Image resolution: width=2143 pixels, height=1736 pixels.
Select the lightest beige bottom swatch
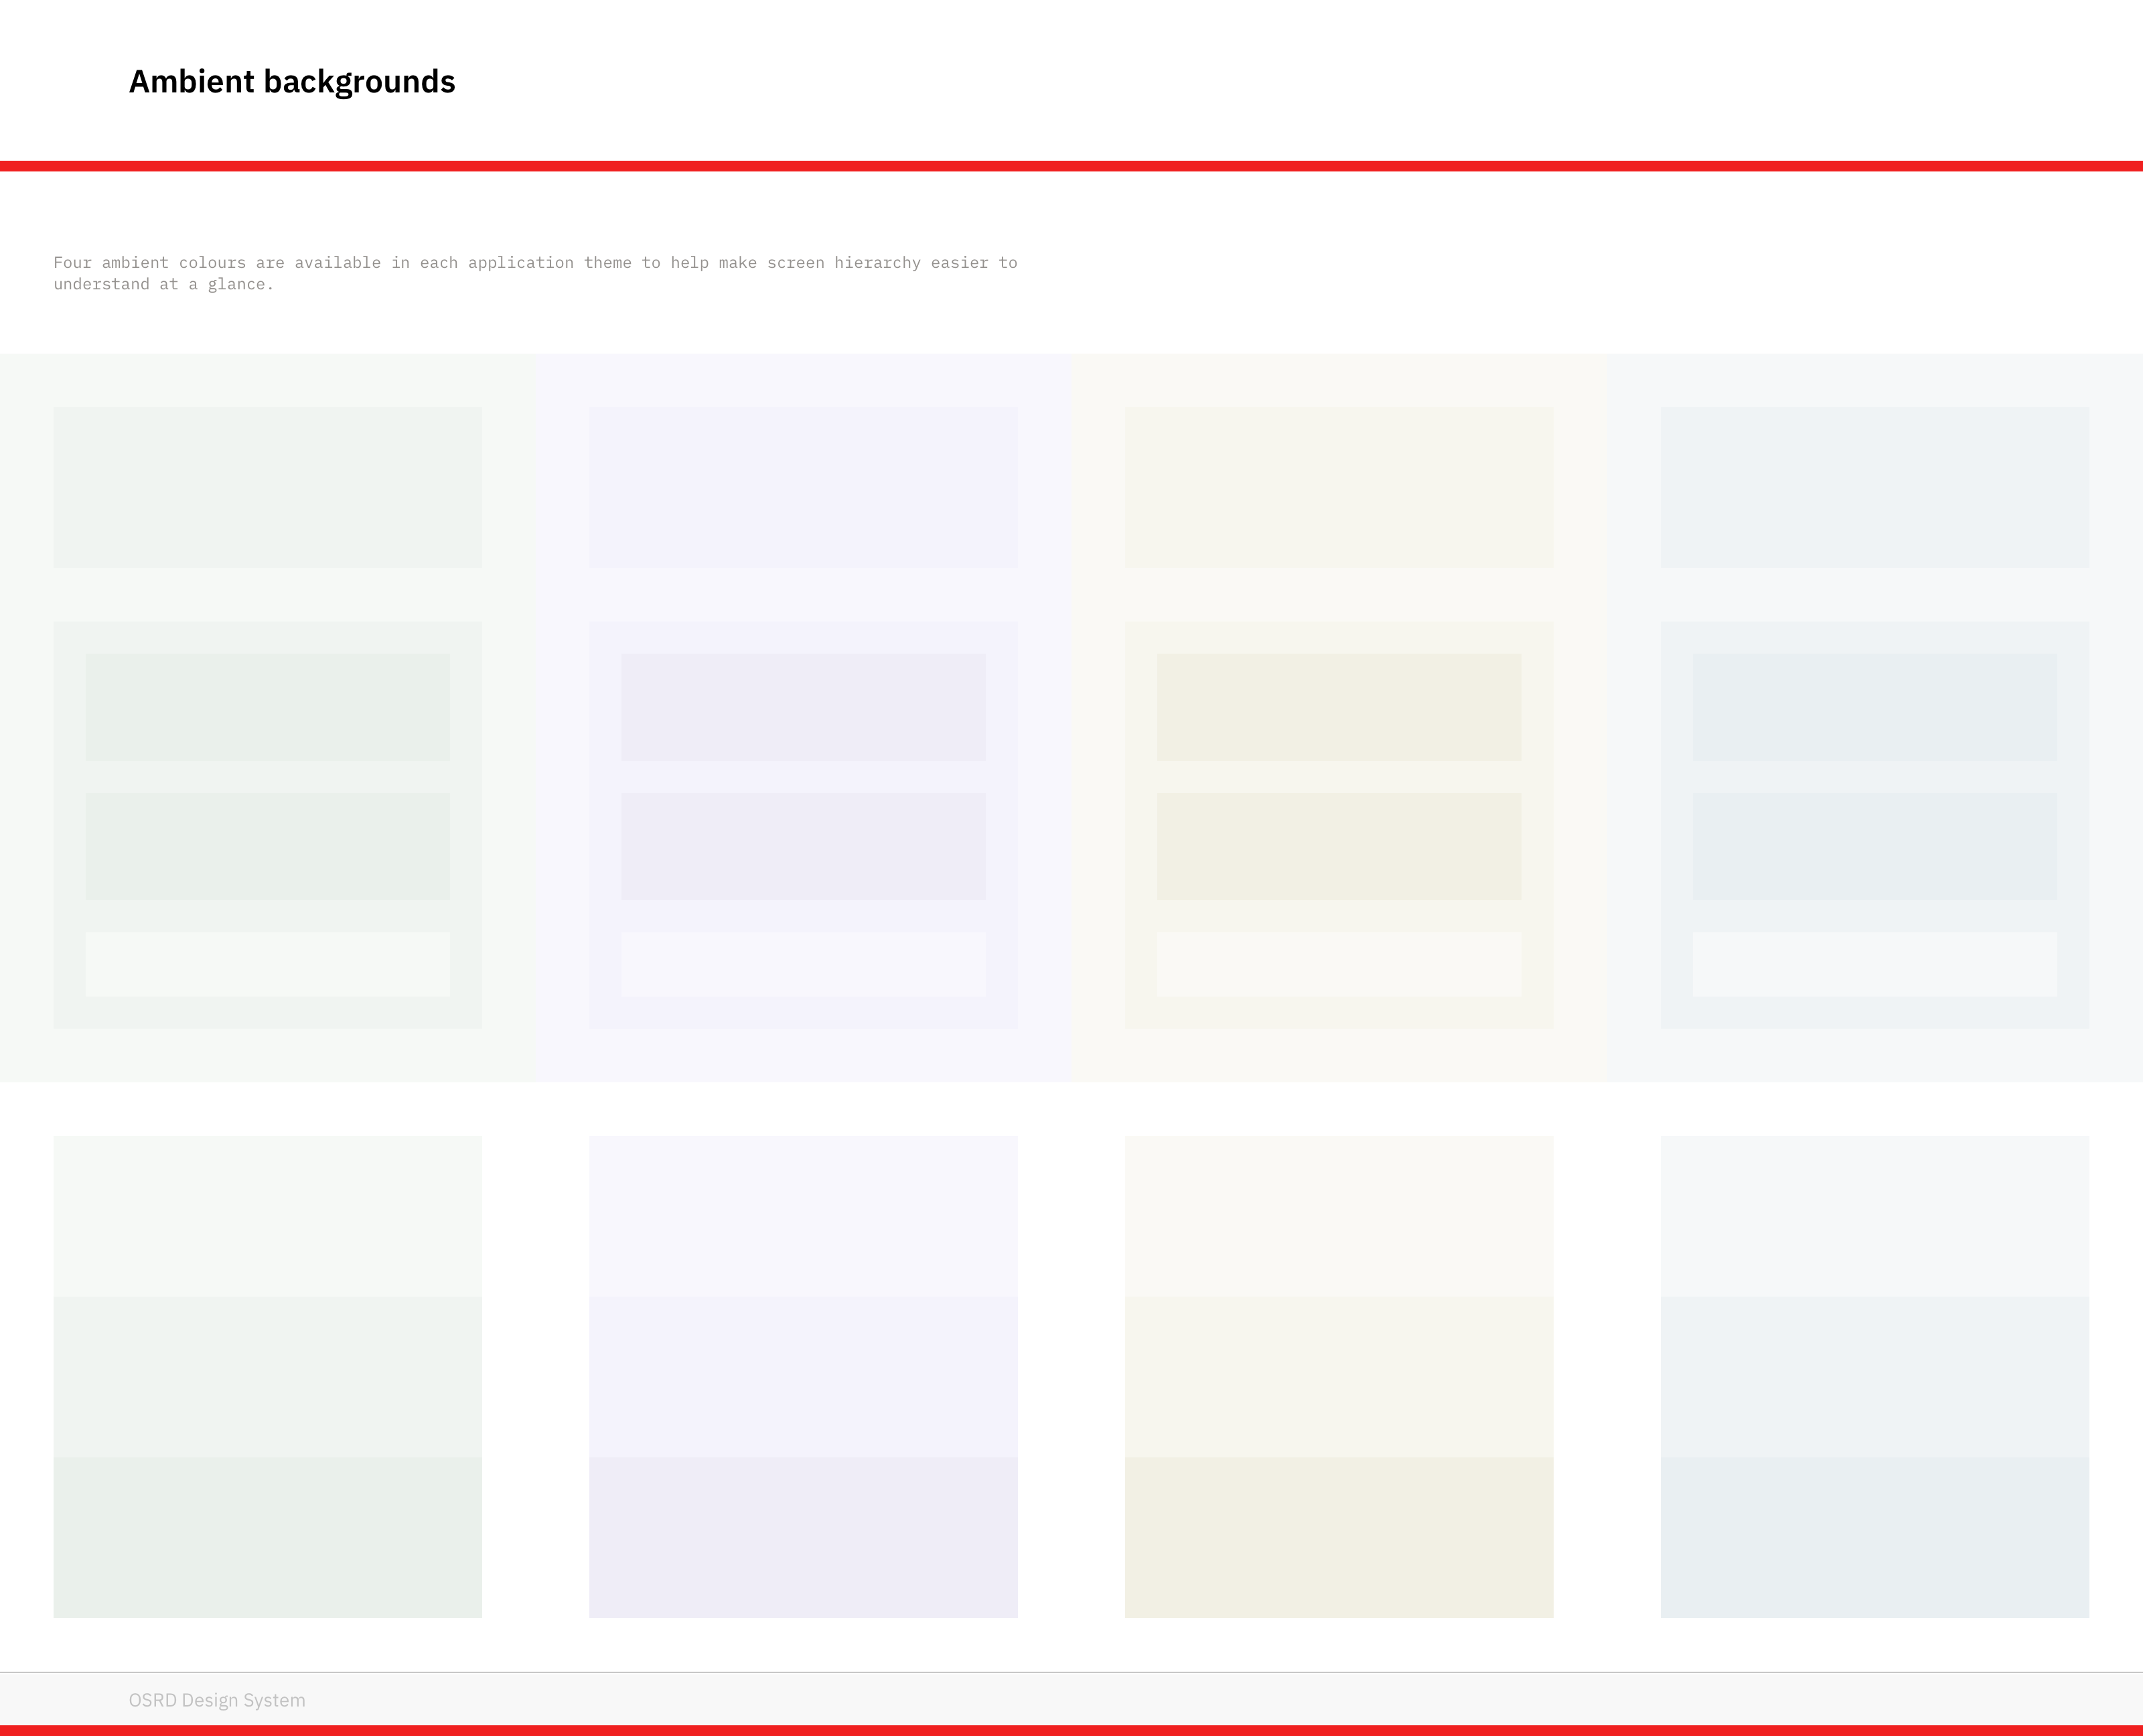coord(1339,1216)
